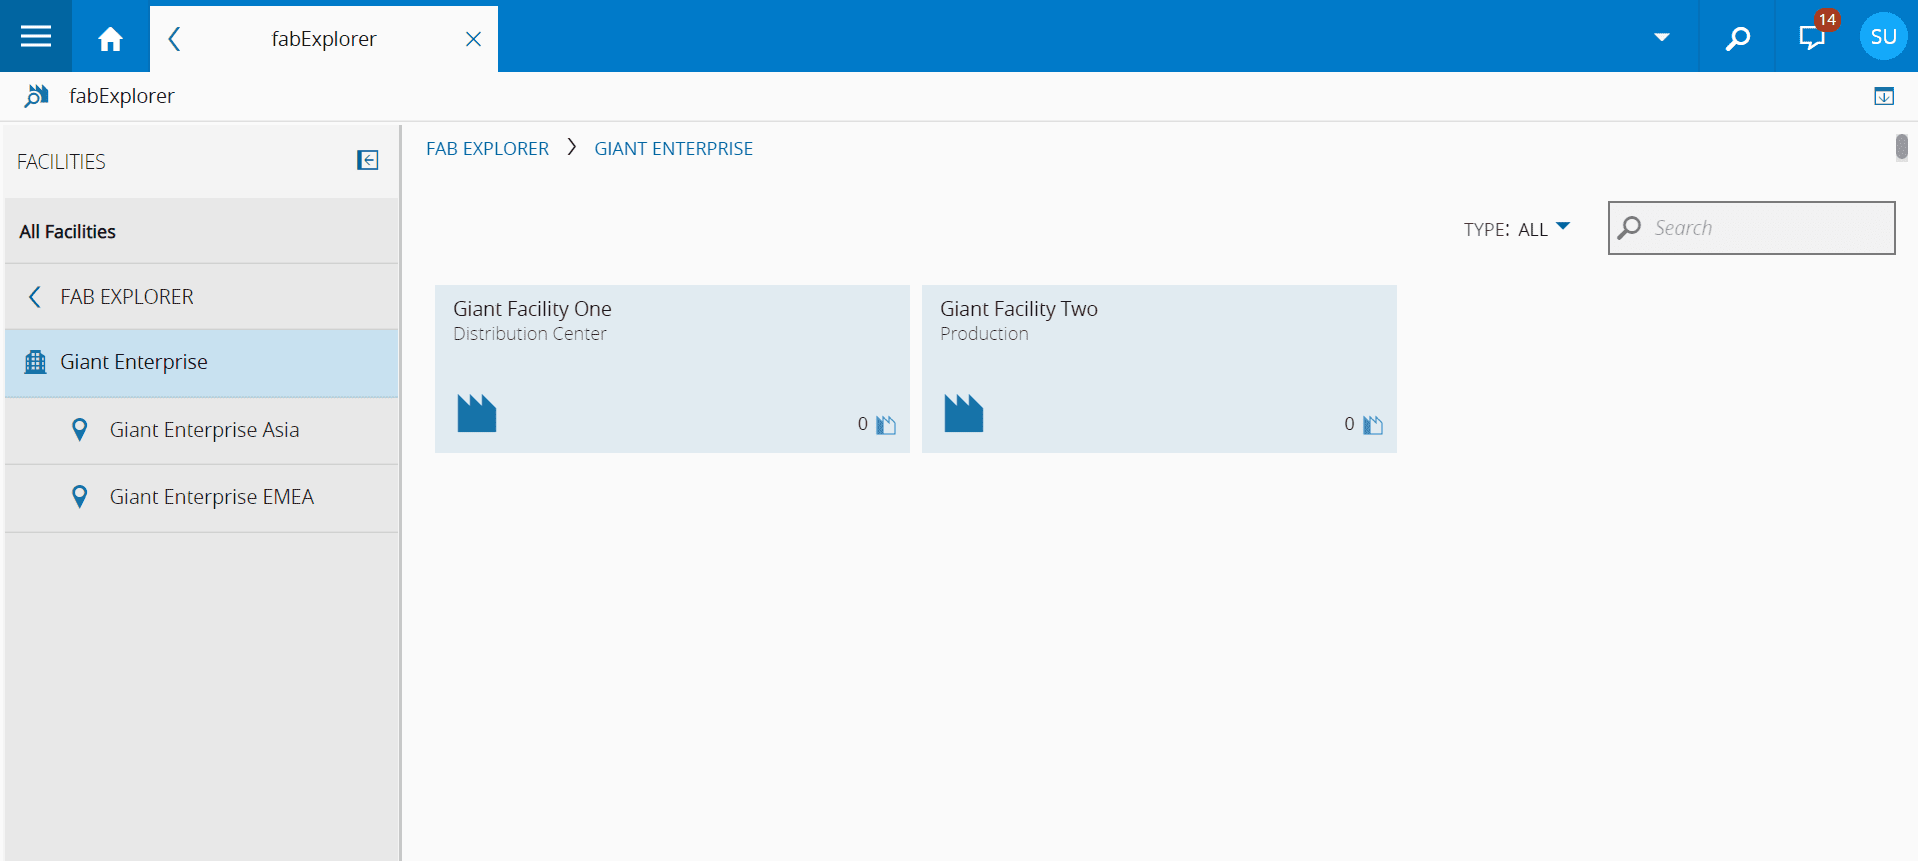Screen dimensions: 1918x861
Task: Click the fabExplorer page icon
Action: pyautogui.click(x=36, y=96)
